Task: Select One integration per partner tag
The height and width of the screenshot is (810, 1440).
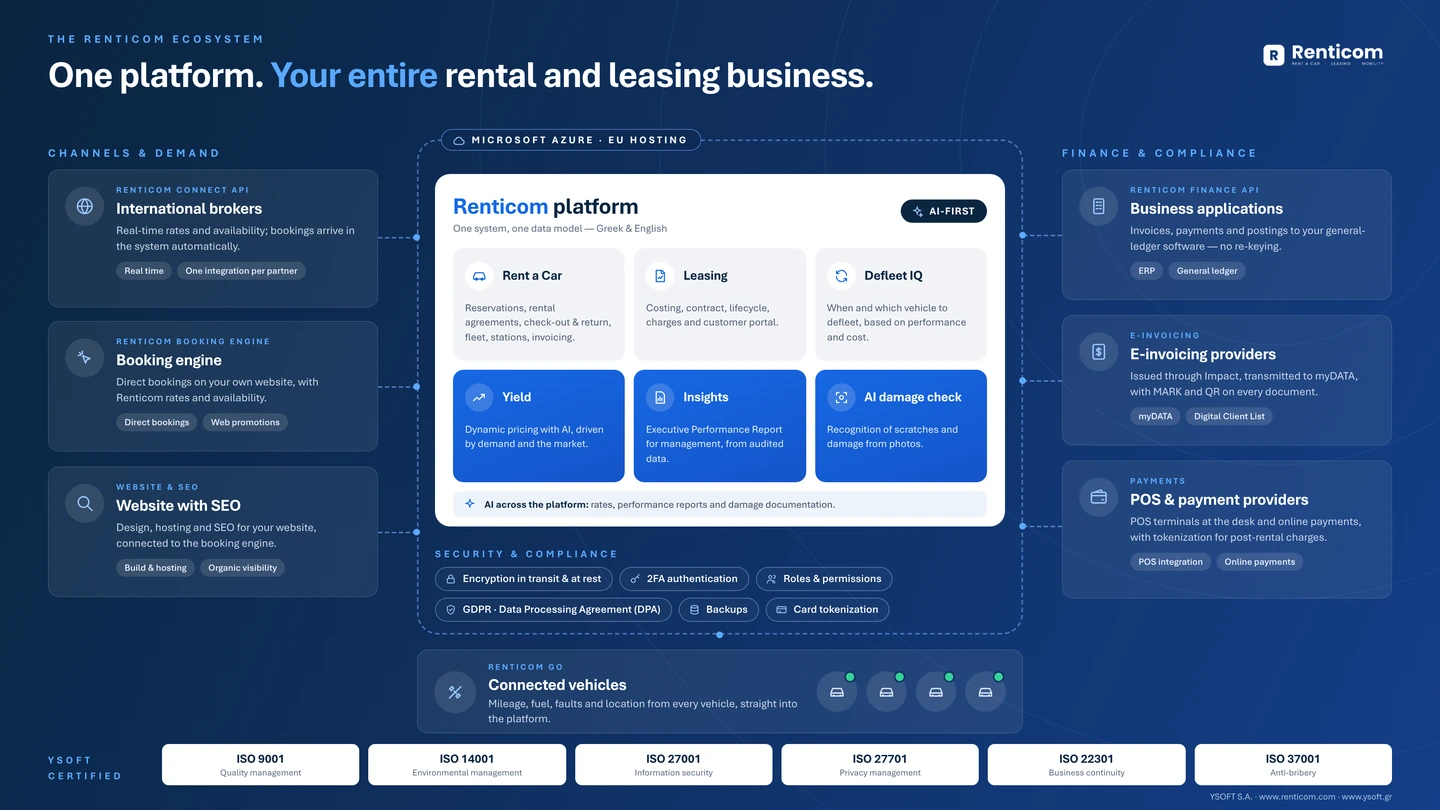Action: [x=241, y=271]
